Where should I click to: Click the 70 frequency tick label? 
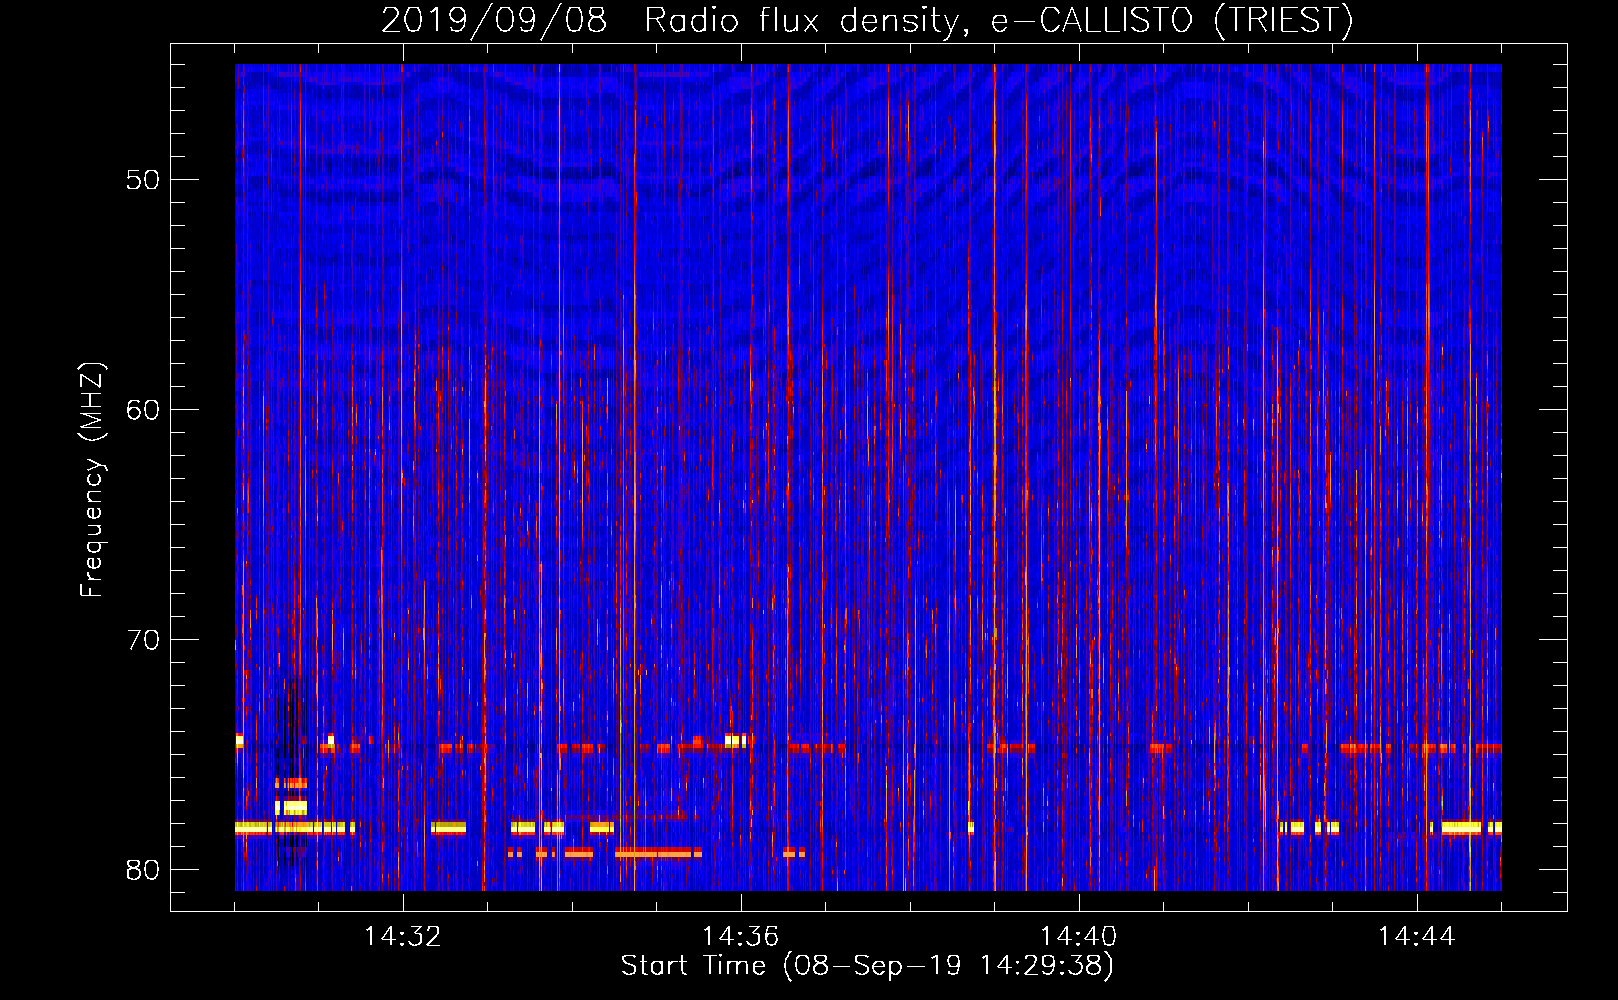(x=143, y=640)
